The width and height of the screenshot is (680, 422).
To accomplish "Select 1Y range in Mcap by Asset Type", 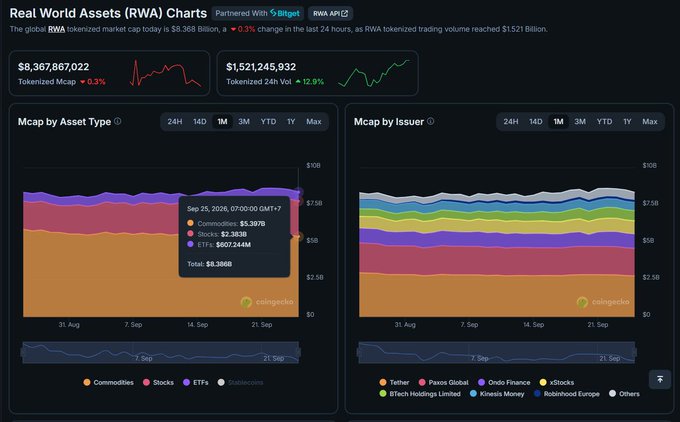I will [x=291, y=122].
